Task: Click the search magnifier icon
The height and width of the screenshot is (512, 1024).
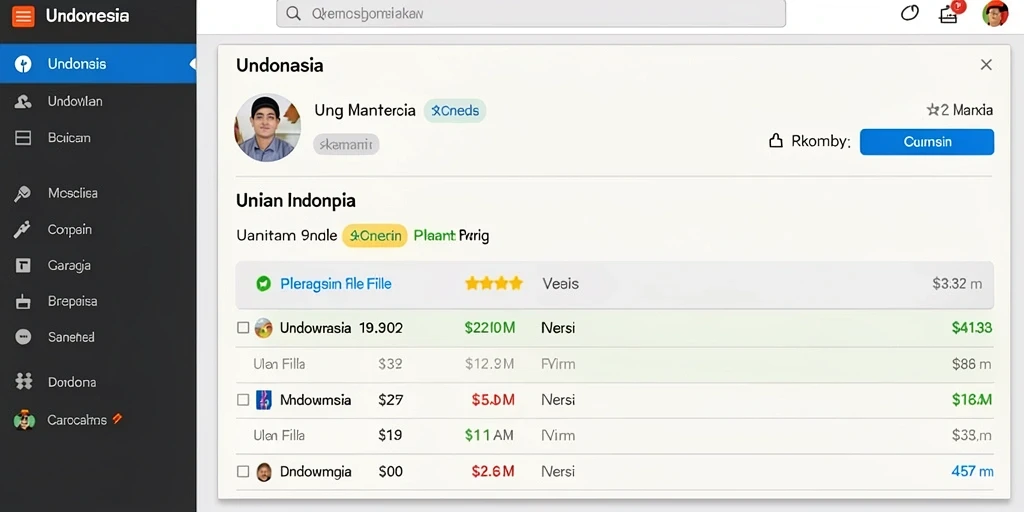Action: tap(294, 14)
